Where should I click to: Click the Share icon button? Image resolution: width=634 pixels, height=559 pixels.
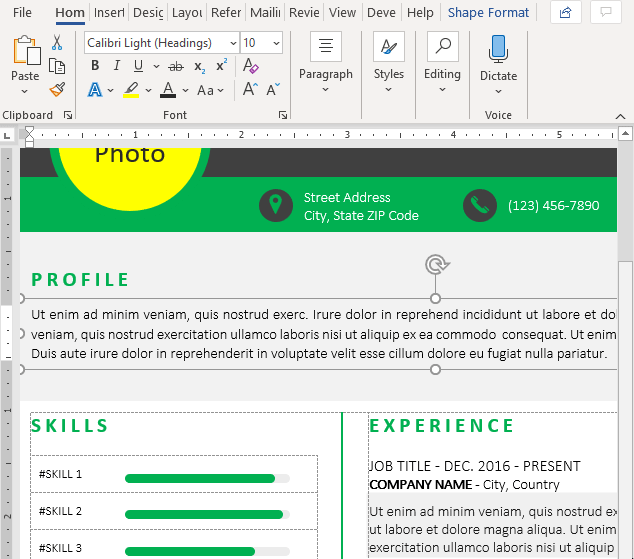click(566, 13)
